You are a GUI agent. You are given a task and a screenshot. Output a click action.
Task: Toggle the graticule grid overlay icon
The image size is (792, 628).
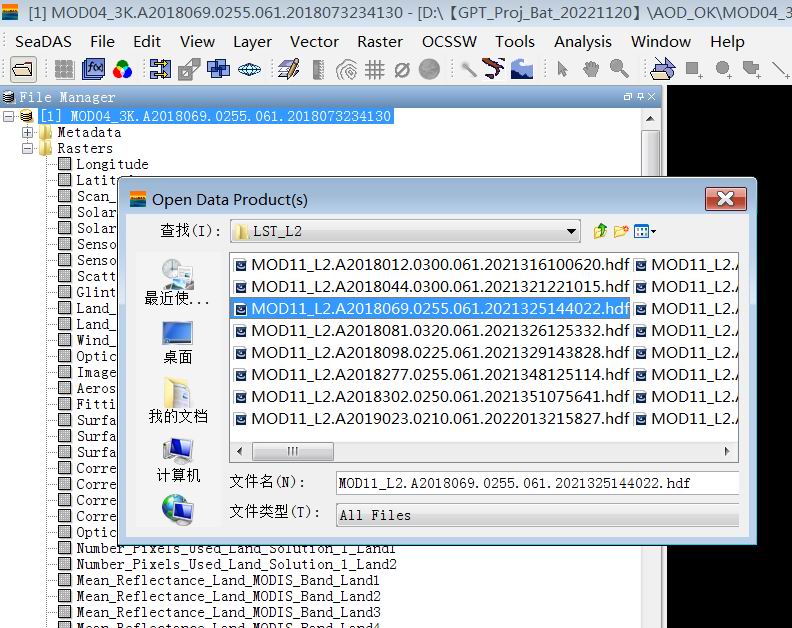click(x=375, y=69)
